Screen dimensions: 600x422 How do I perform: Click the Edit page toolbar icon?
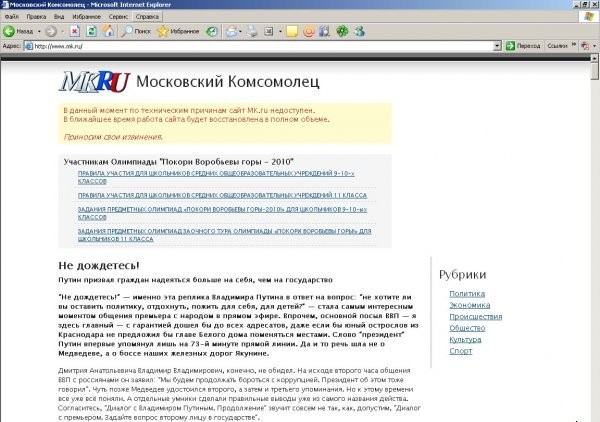[x=269, y=31]
